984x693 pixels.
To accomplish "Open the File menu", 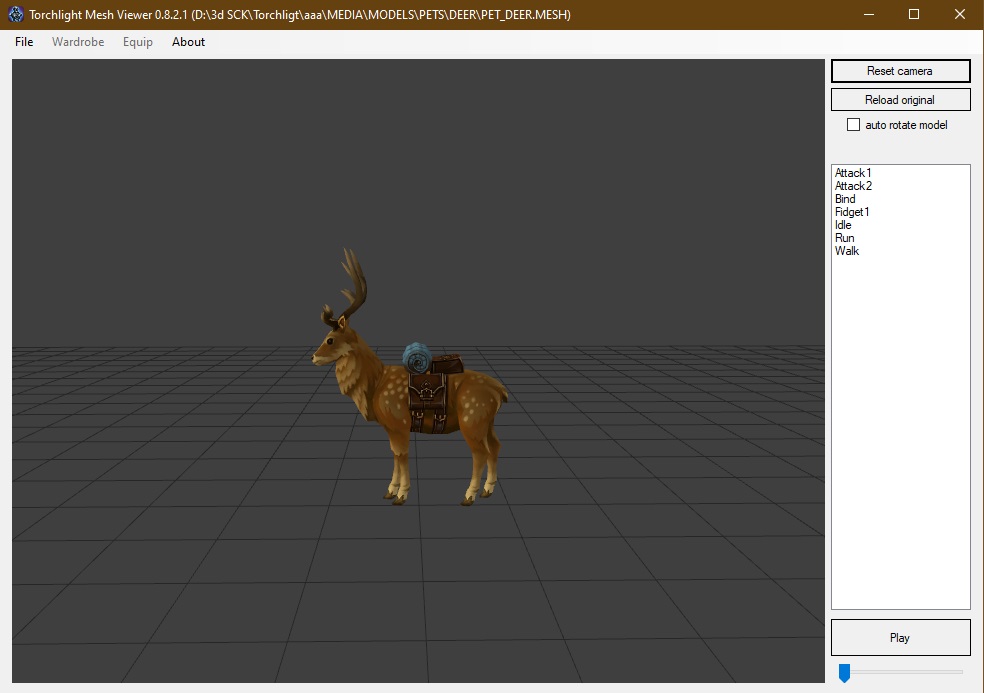I will (x=24, y=42).
